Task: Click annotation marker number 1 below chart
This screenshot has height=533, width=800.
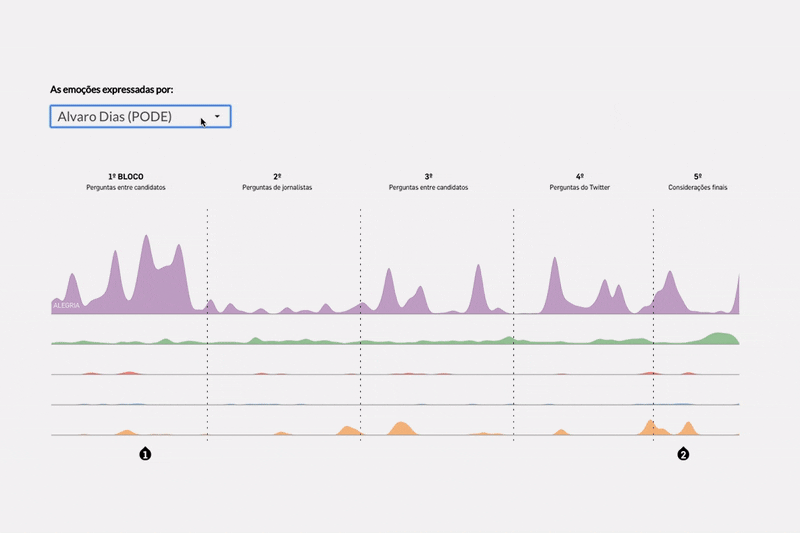Action: click(x=145, y=454)
